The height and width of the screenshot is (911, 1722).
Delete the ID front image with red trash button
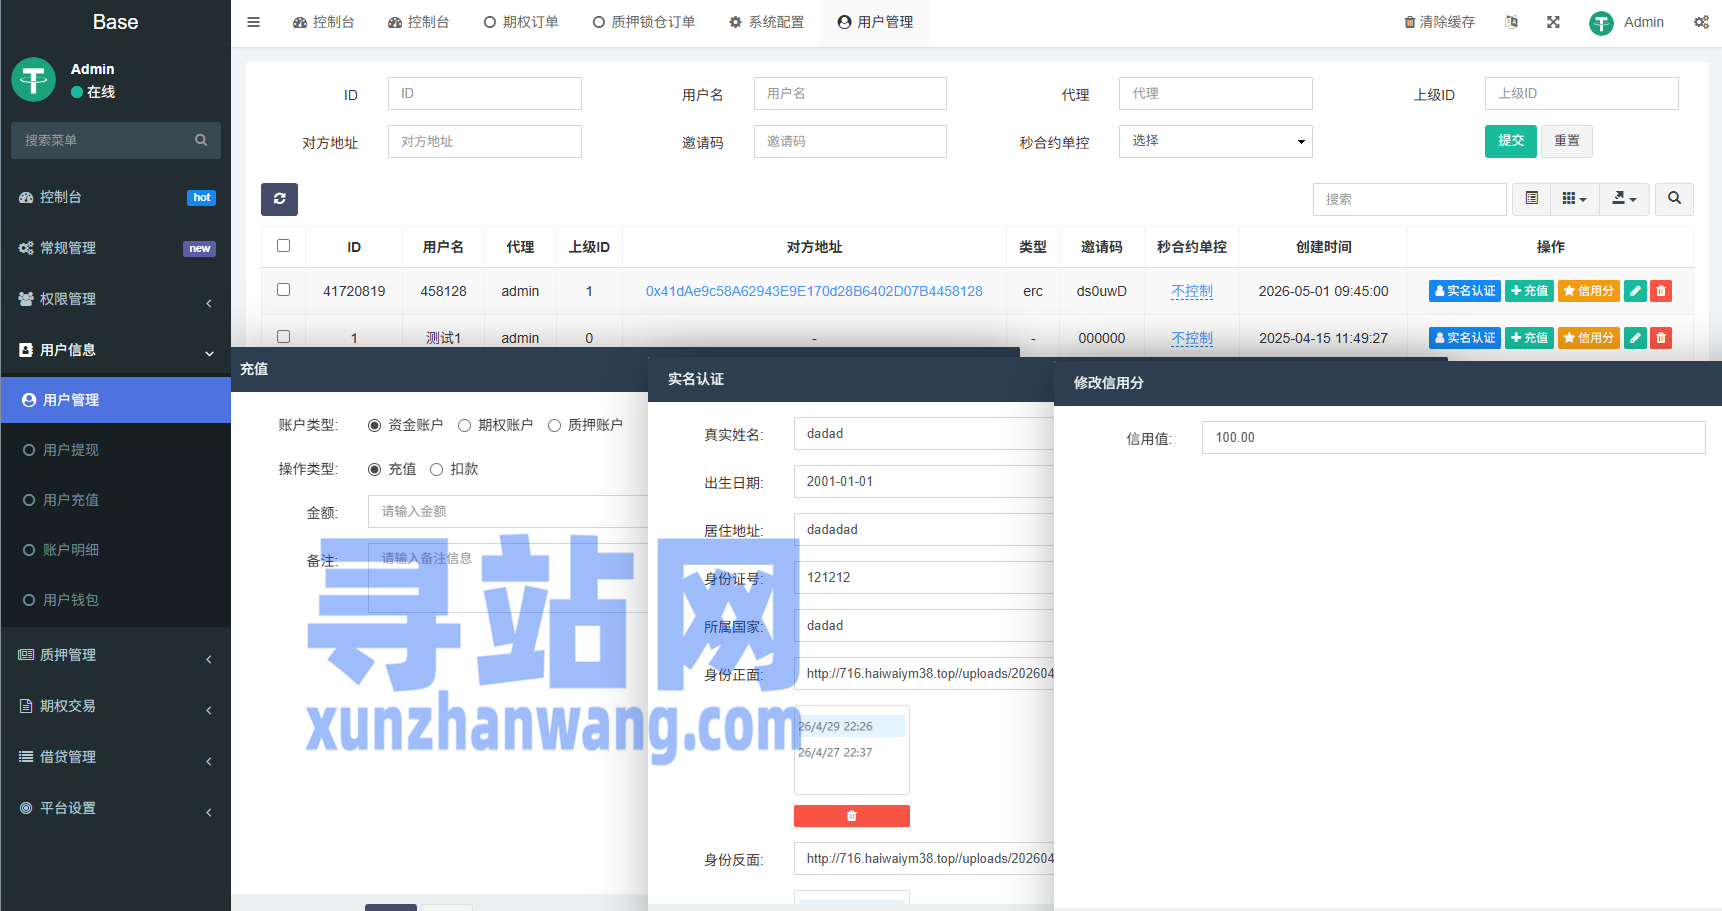click(852, 816)
